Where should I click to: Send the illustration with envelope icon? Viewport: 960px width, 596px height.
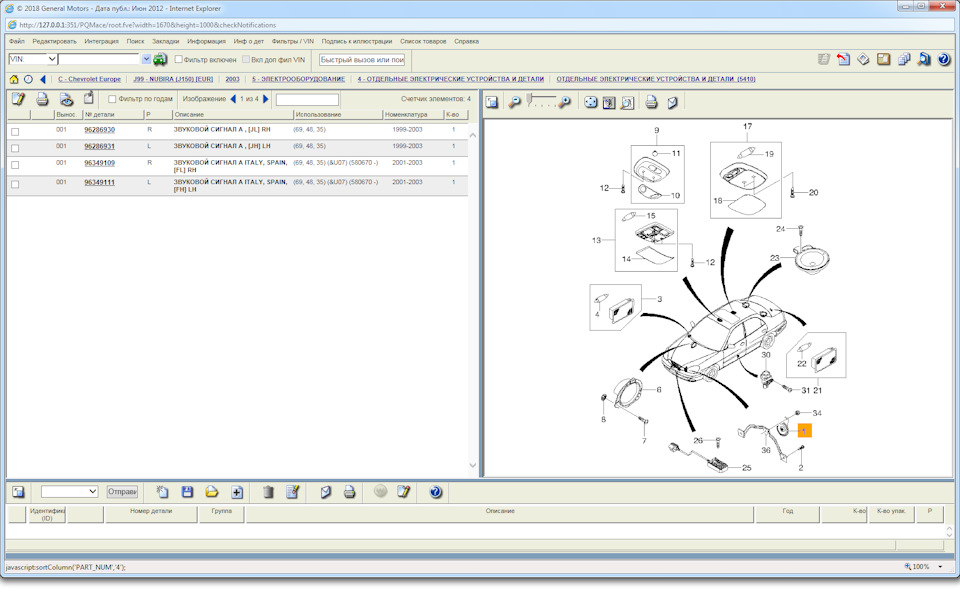(672, 102)
